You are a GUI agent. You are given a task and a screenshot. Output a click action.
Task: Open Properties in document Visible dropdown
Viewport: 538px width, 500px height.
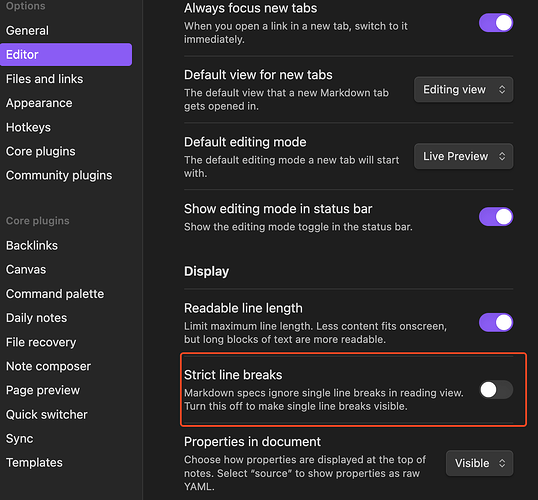point(480,463)
